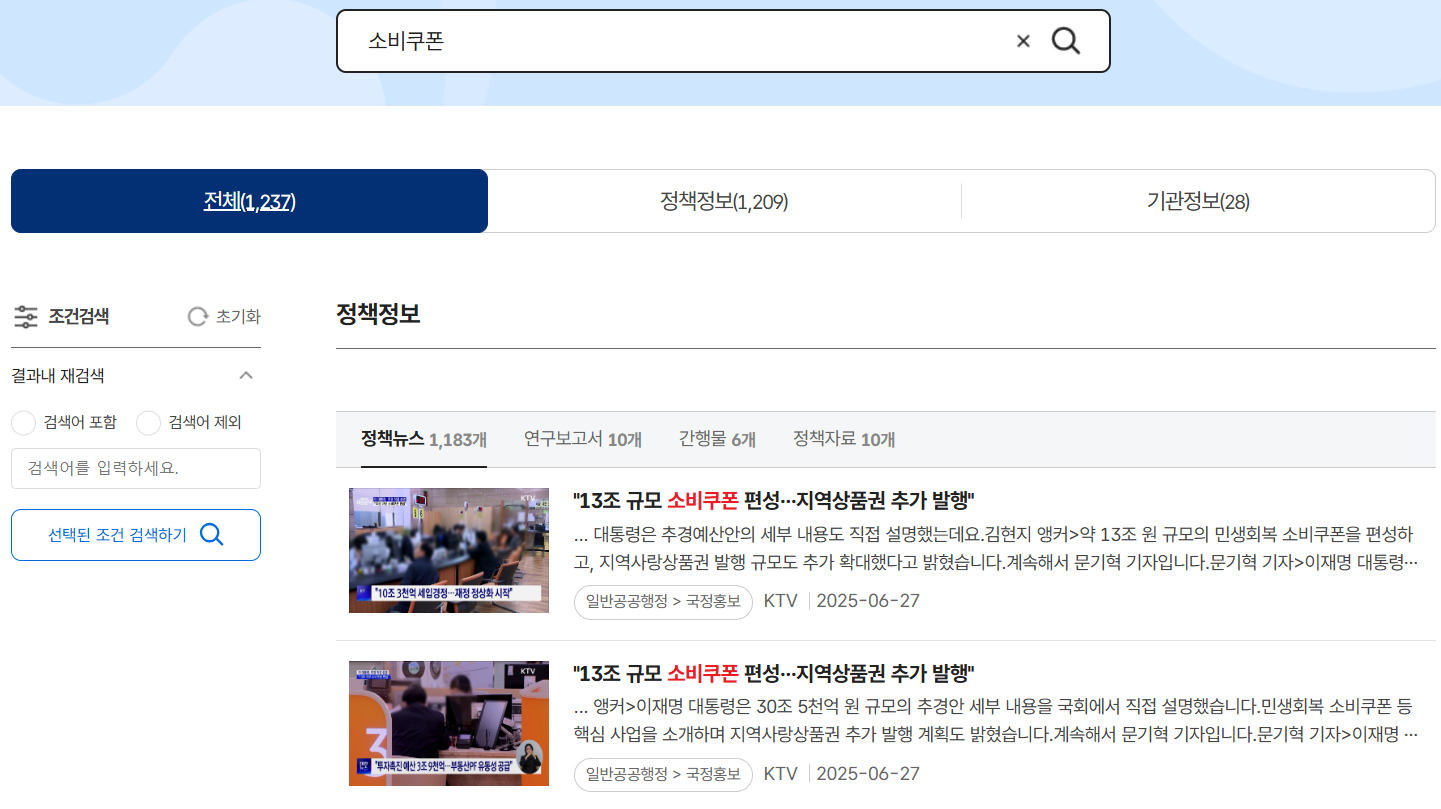Open the news thumbnail captioned 투자촉진 예산
Image resolution: width=1441 pixels, height=809 pixels.
tap(448, 723)
